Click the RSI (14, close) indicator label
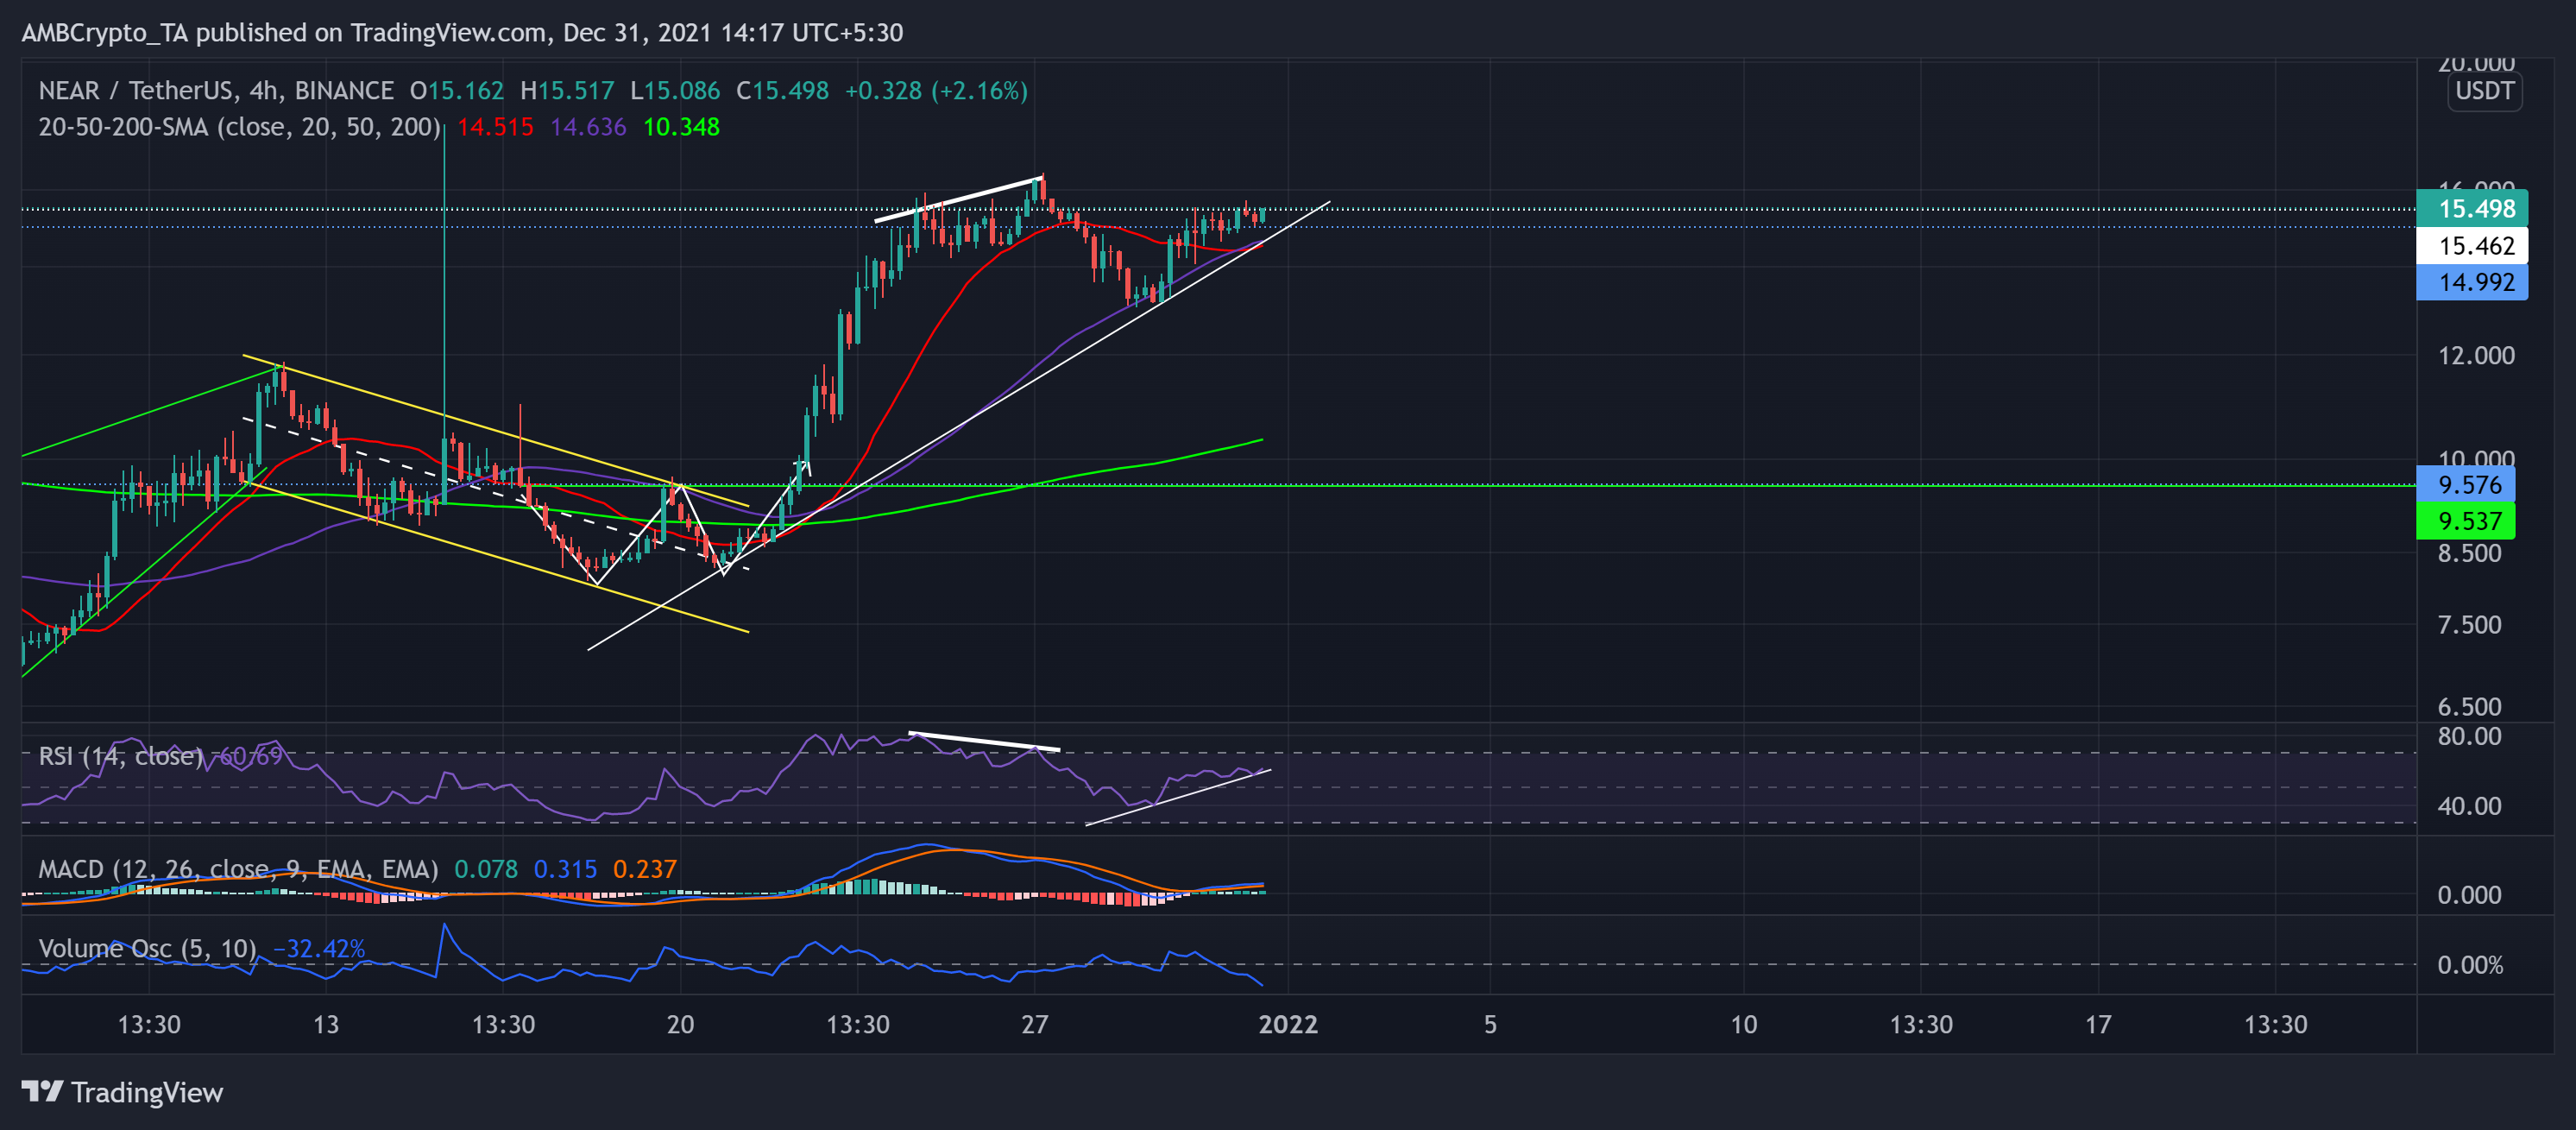2576x1130 pixels. point(120,756)
